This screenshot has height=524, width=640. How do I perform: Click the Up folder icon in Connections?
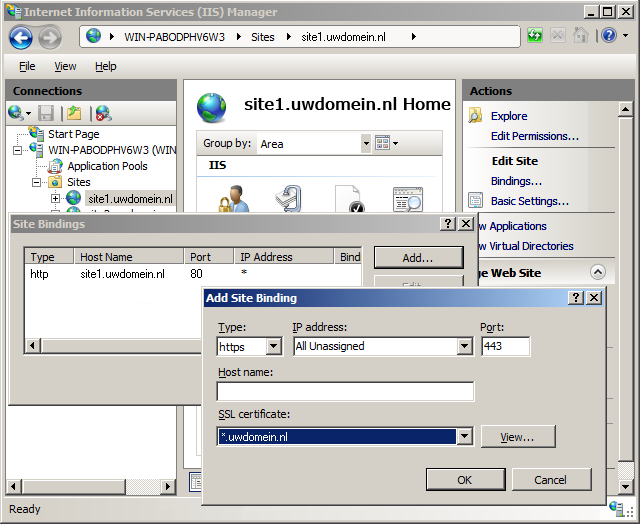click(x=74, y=113)
